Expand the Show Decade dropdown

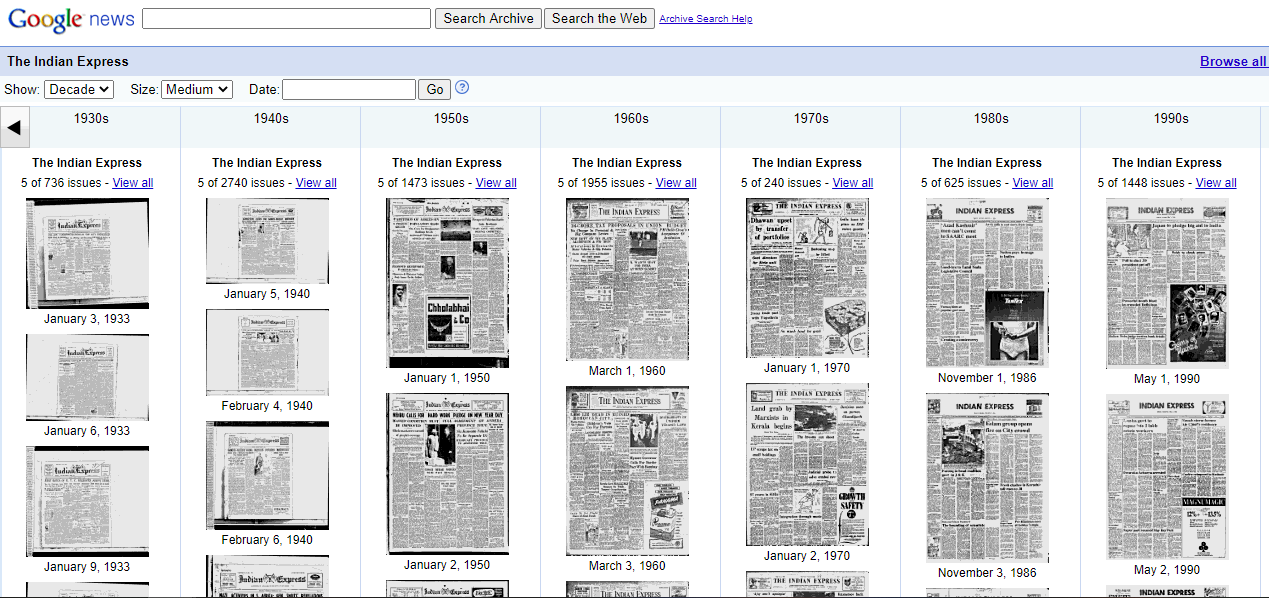[79, 89]
